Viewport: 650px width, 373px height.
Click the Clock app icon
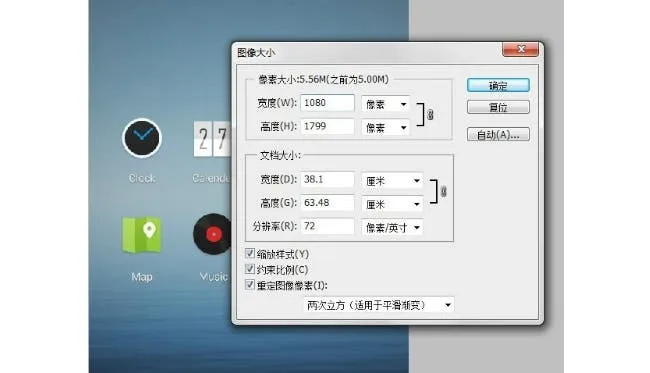pos(142,138)
